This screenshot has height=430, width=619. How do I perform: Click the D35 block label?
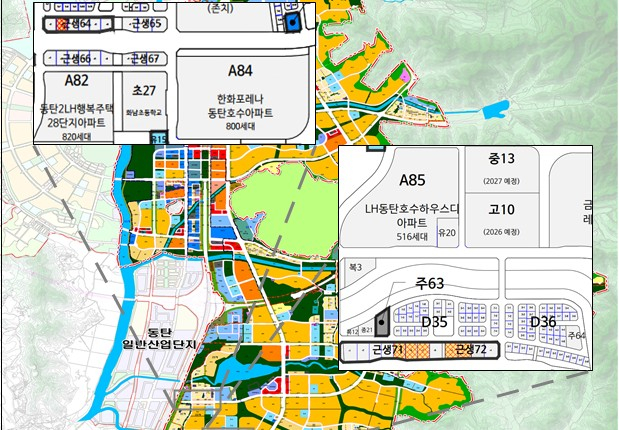(434, 322)
